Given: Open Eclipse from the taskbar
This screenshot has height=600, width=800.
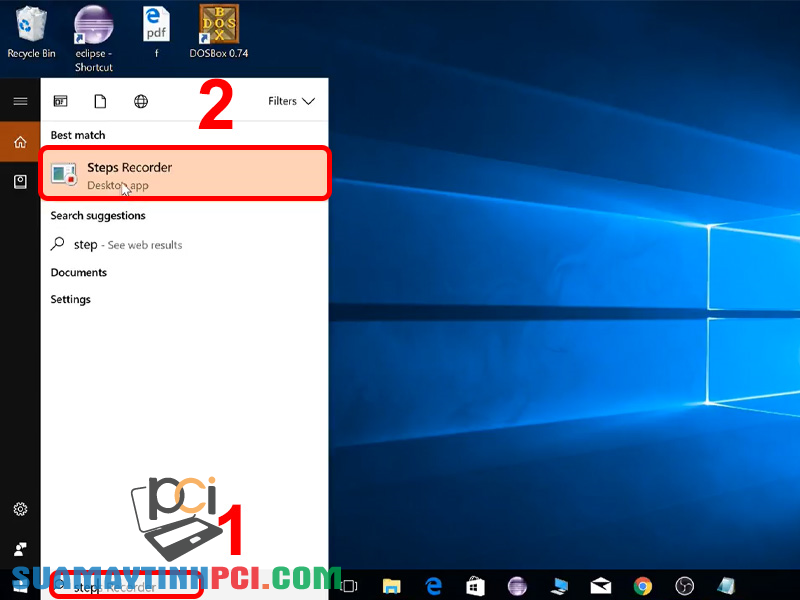Looking at the screenshot, I should coord(517,586).
